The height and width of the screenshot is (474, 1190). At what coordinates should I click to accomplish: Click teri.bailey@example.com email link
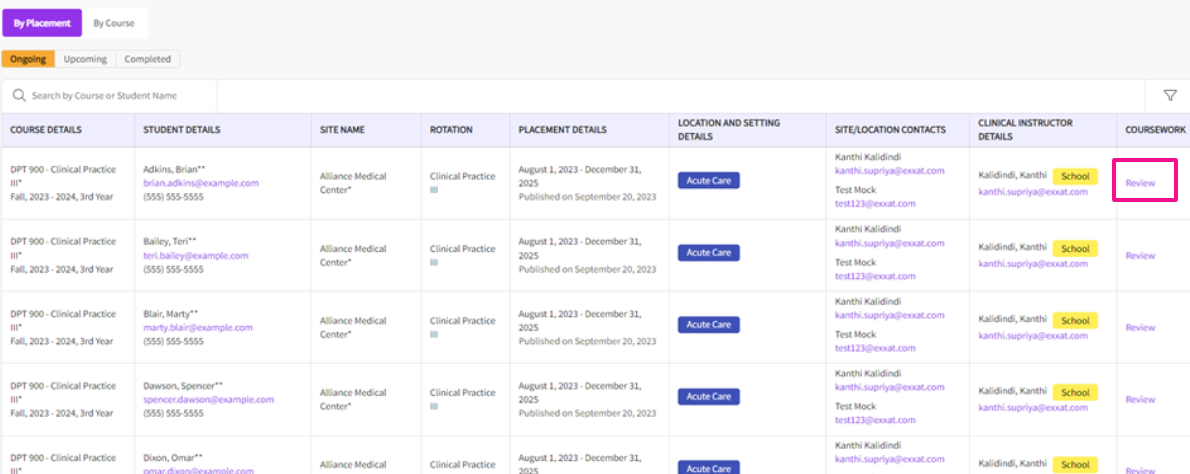point(195,255)
